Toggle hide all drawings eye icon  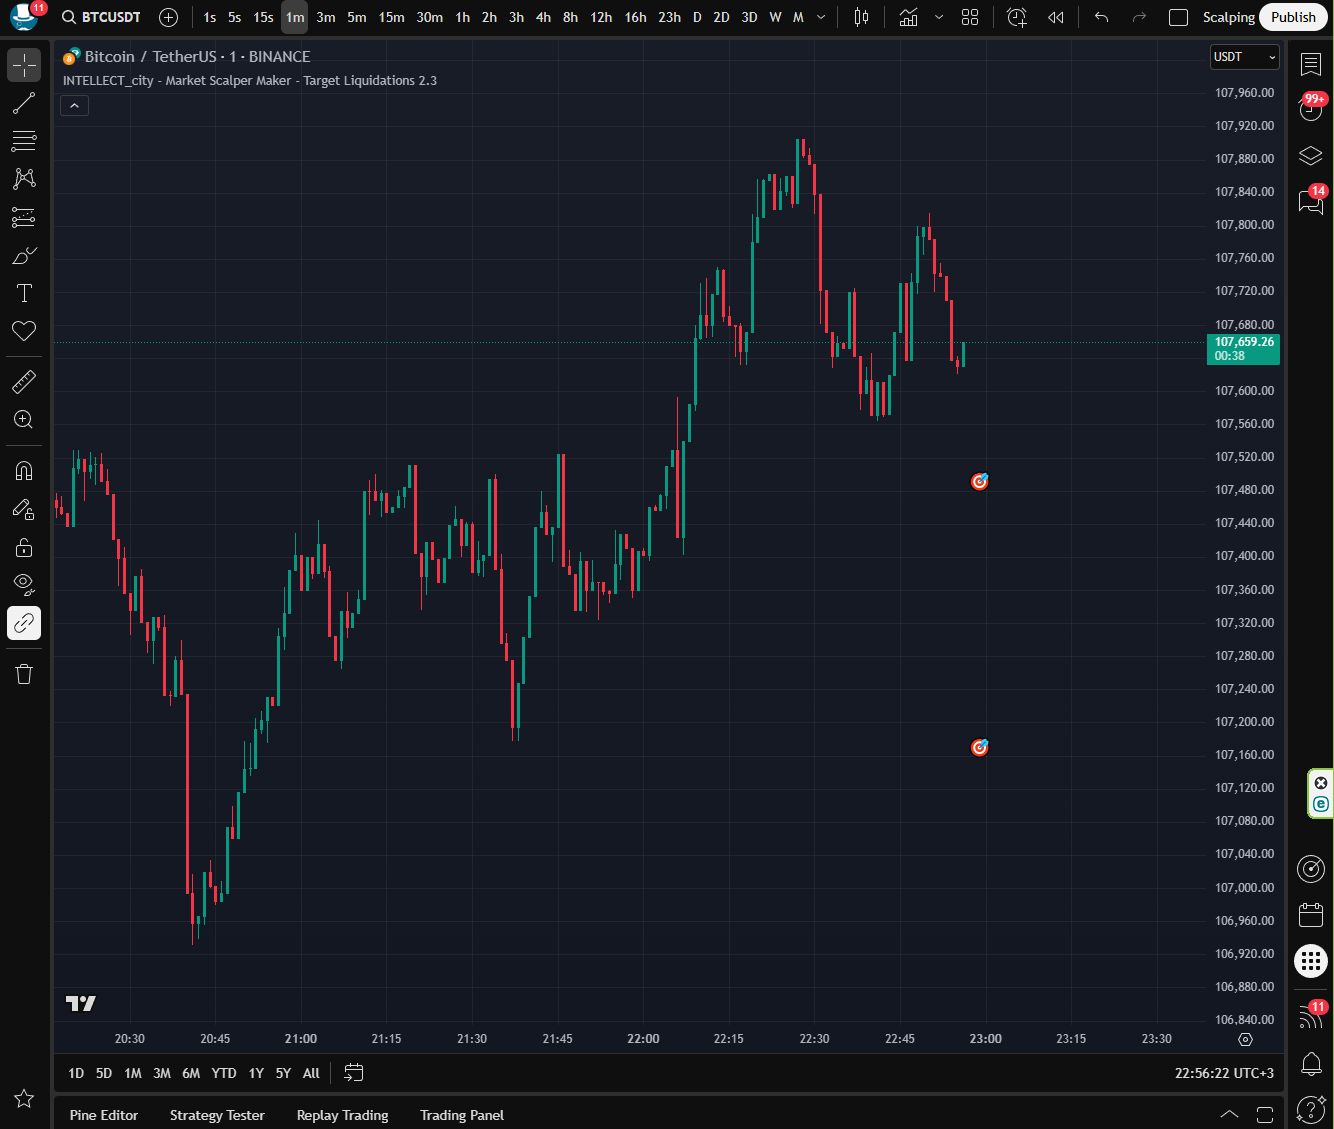click(24, 584)
